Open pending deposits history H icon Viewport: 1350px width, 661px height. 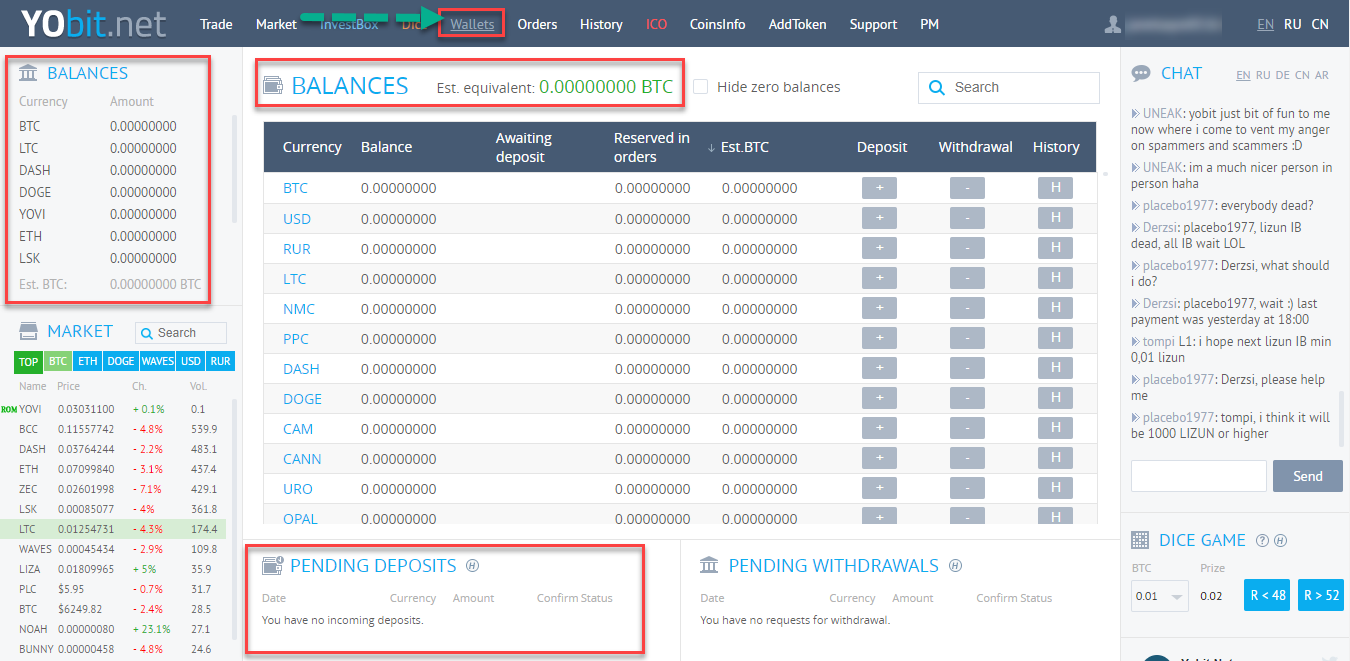[x=473, y=565]
